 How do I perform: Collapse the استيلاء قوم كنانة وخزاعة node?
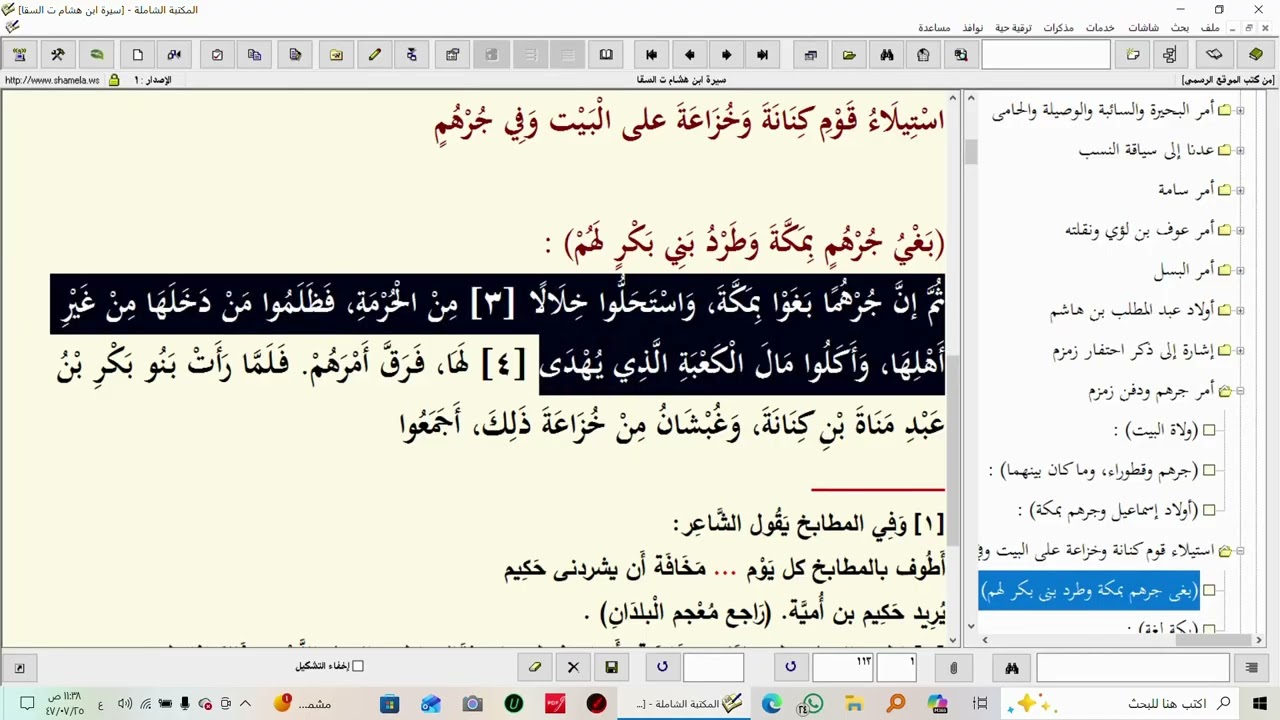coord(1240,551)
